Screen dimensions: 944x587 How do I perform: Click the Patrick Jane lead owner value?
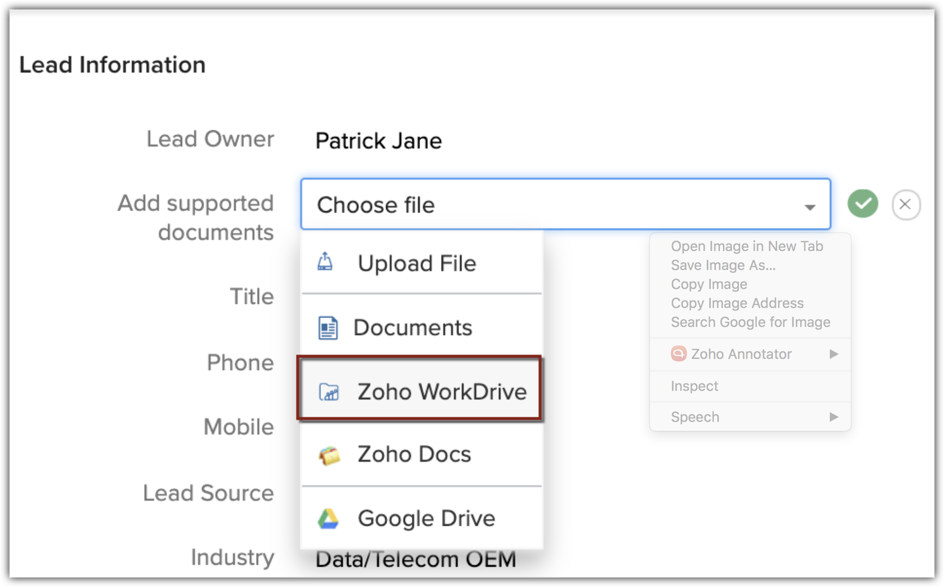(x=378, y=141)
